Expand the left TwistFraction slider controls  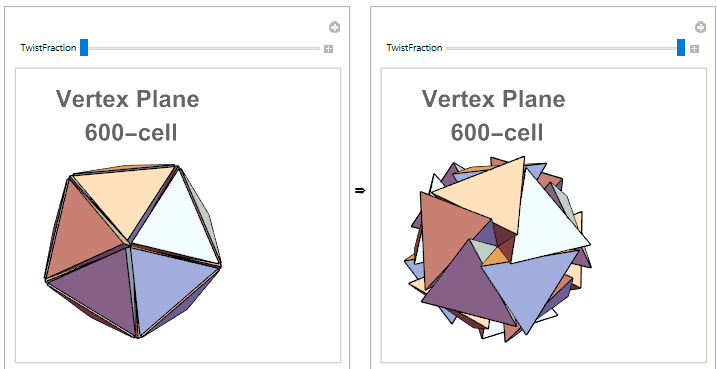[x=328, y=49]
